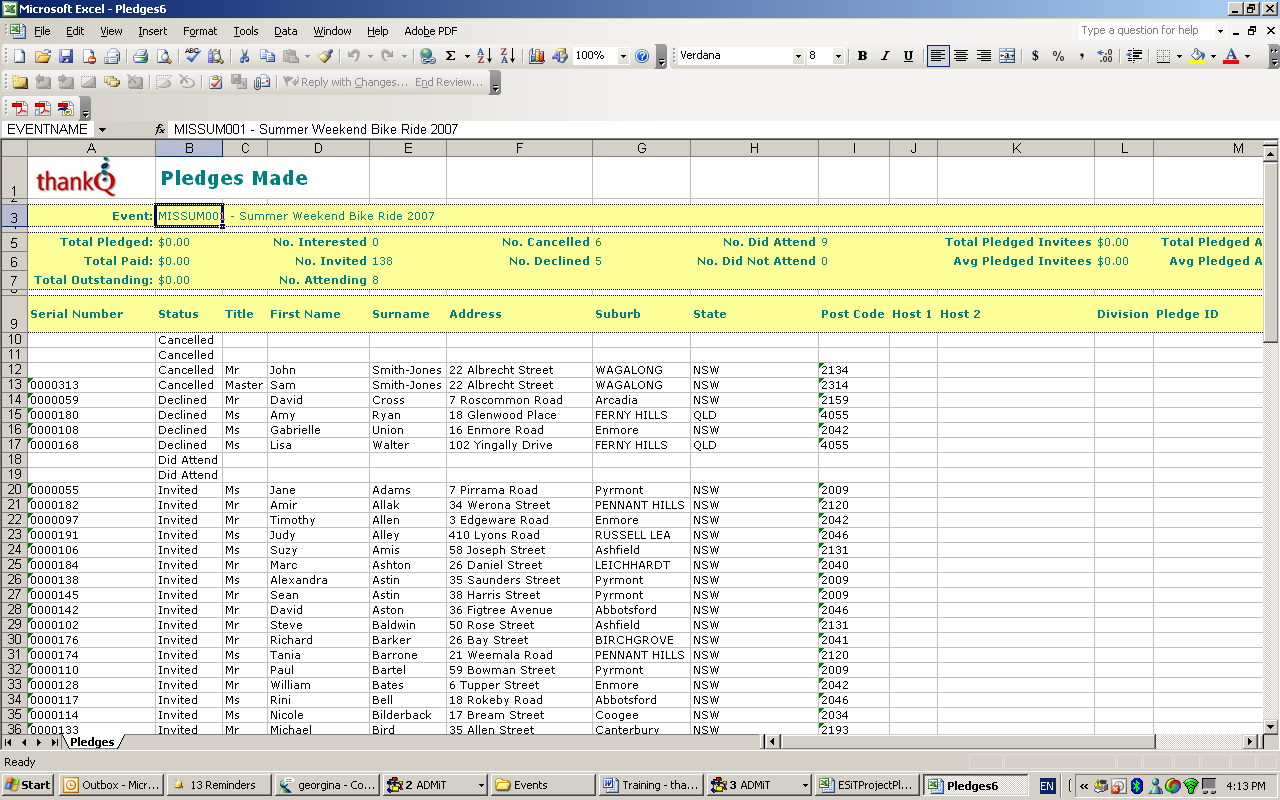Open the font color palette arrow
Viewport: 1280px width, 800px height.
[1247, 56]
